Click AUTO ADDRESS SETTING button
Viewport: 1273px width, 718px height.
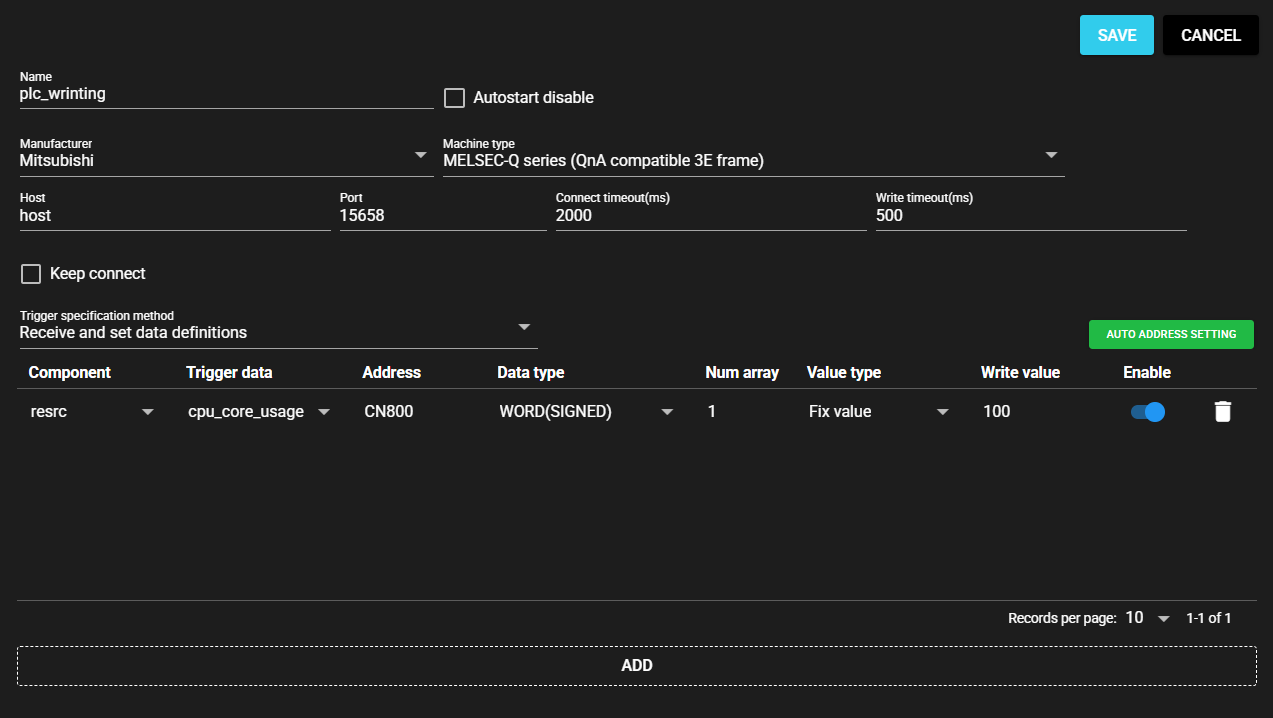click(x=1170, y=334)
